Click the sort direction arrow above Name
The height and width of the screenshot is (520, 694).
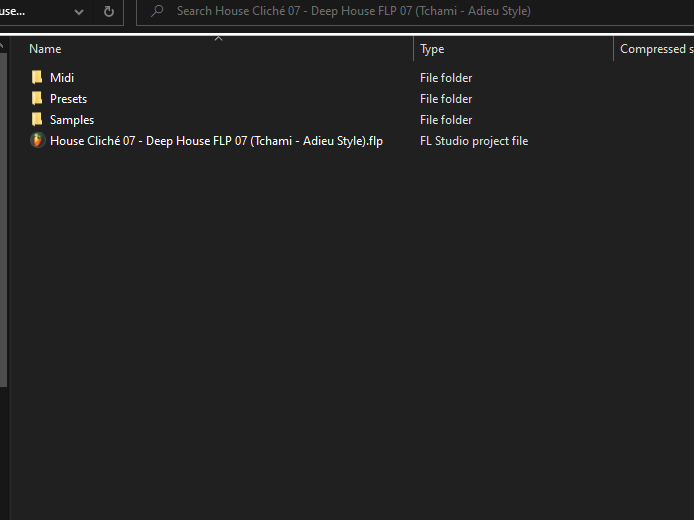[218, 39]
